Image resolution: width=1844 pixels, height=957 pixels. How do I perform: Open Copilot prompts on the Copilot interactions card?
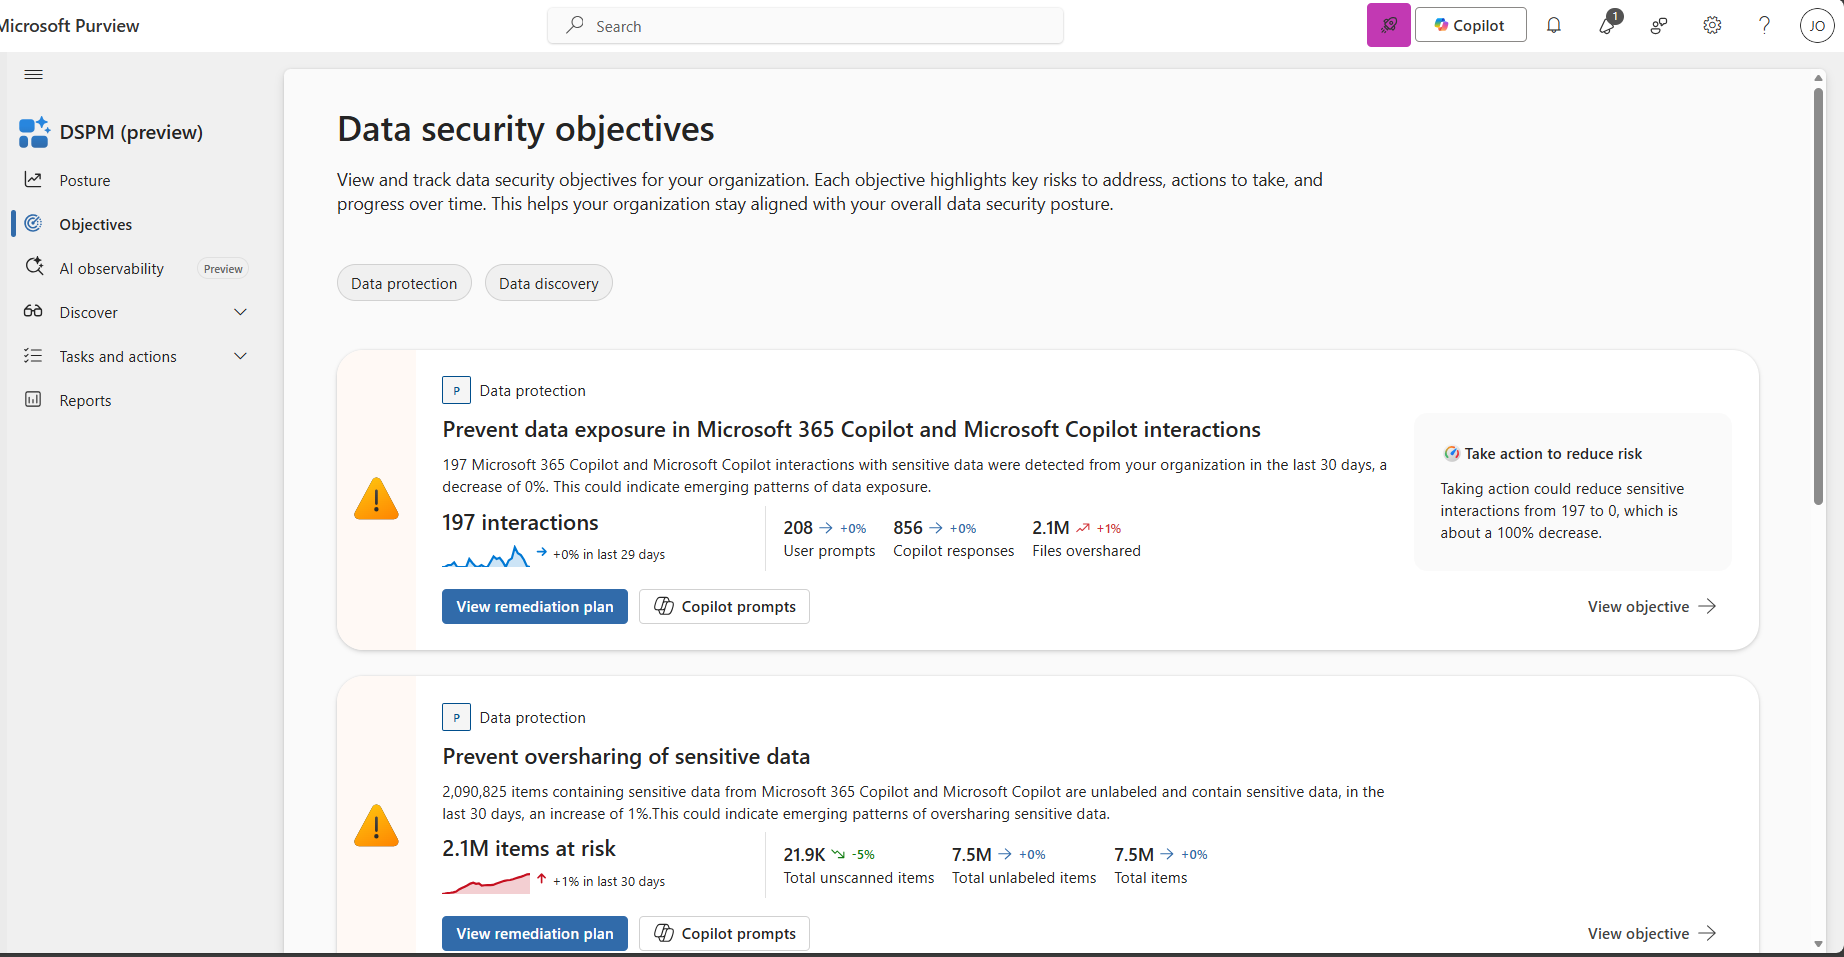[x=724, y=607]
